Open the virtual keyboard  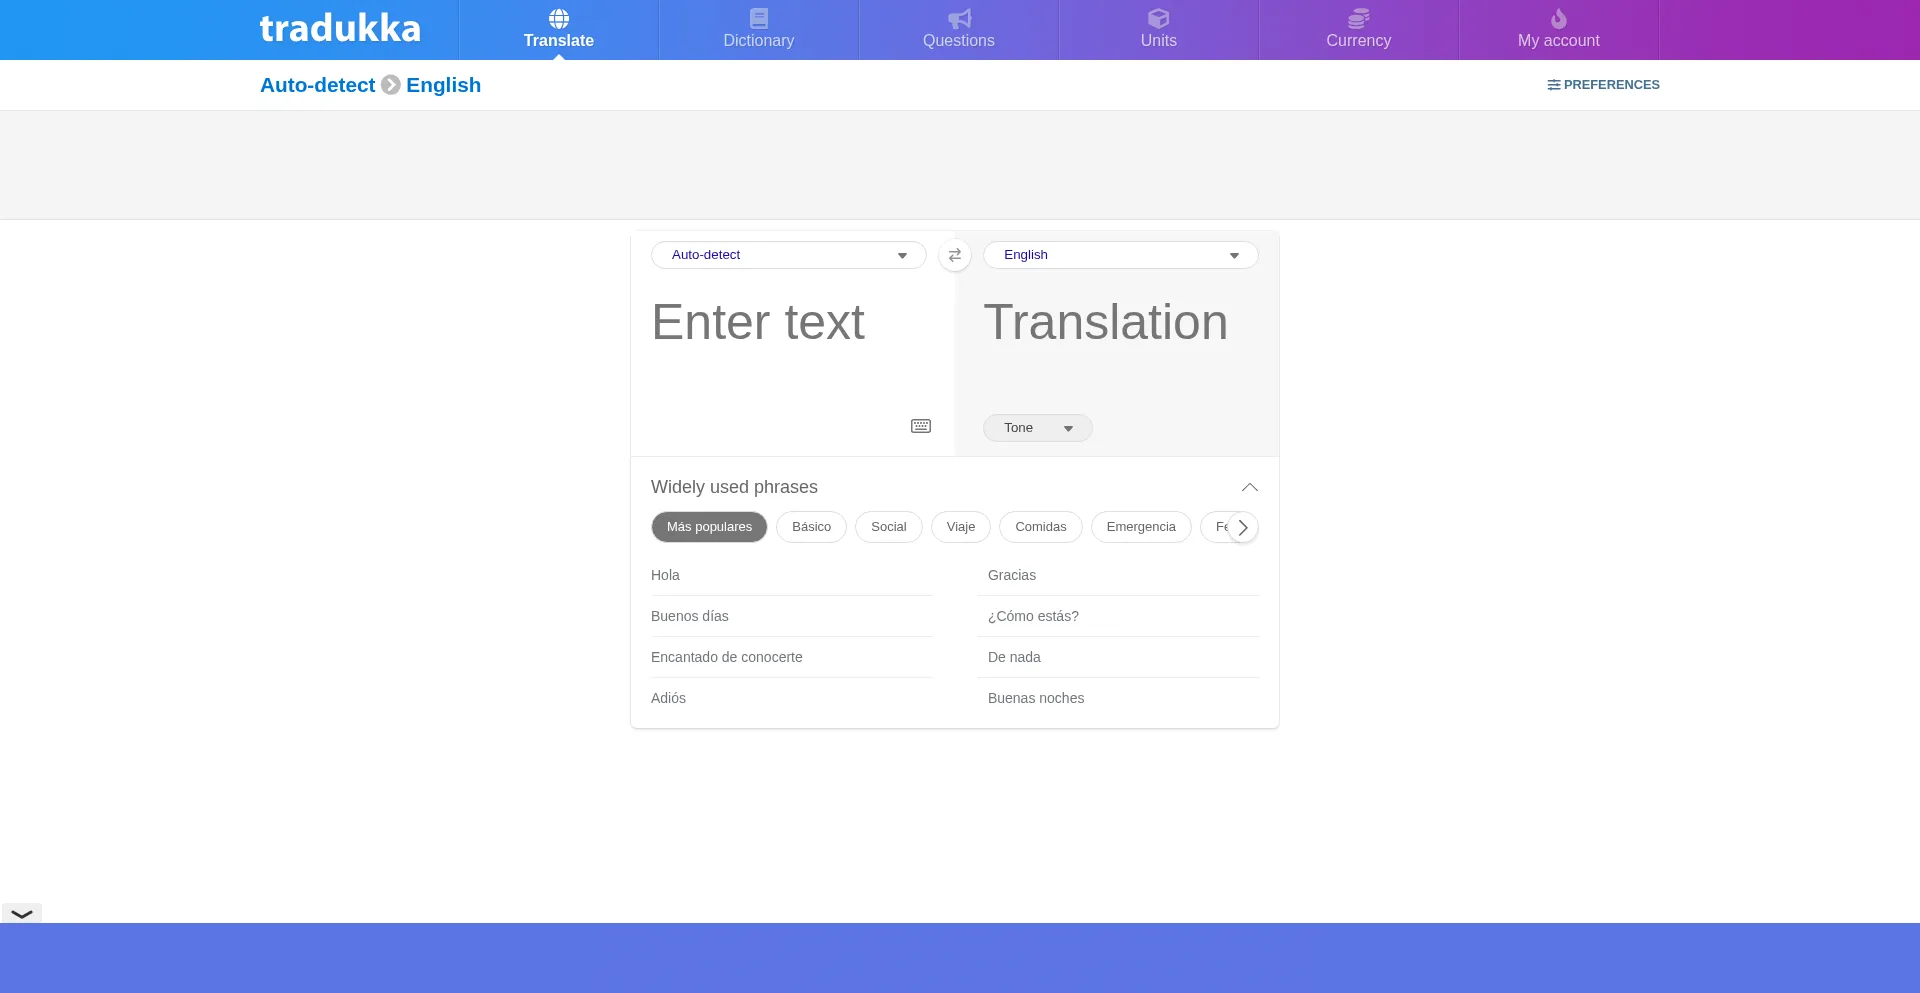pyautogui.click(x=920, y=426)
